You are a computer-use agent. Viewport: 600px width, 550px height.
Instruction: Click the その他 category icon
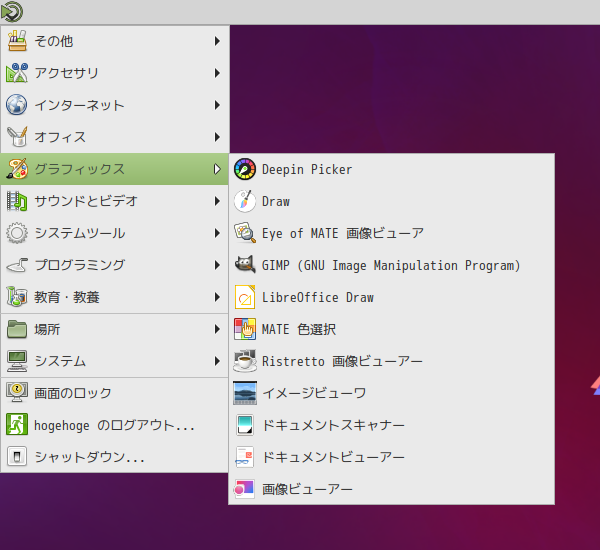[17, 41]
